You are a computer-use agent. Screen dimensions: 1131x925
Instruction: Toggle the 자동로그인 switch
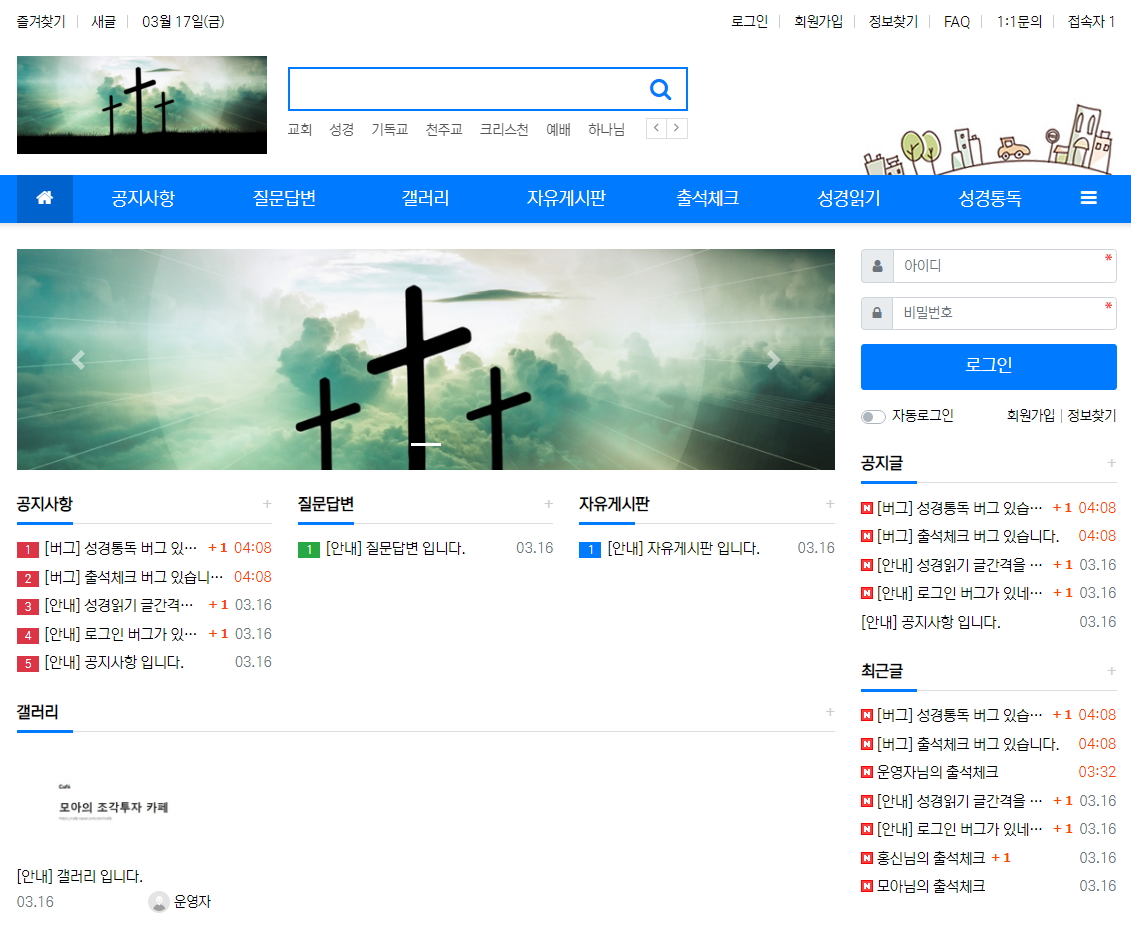873,416
